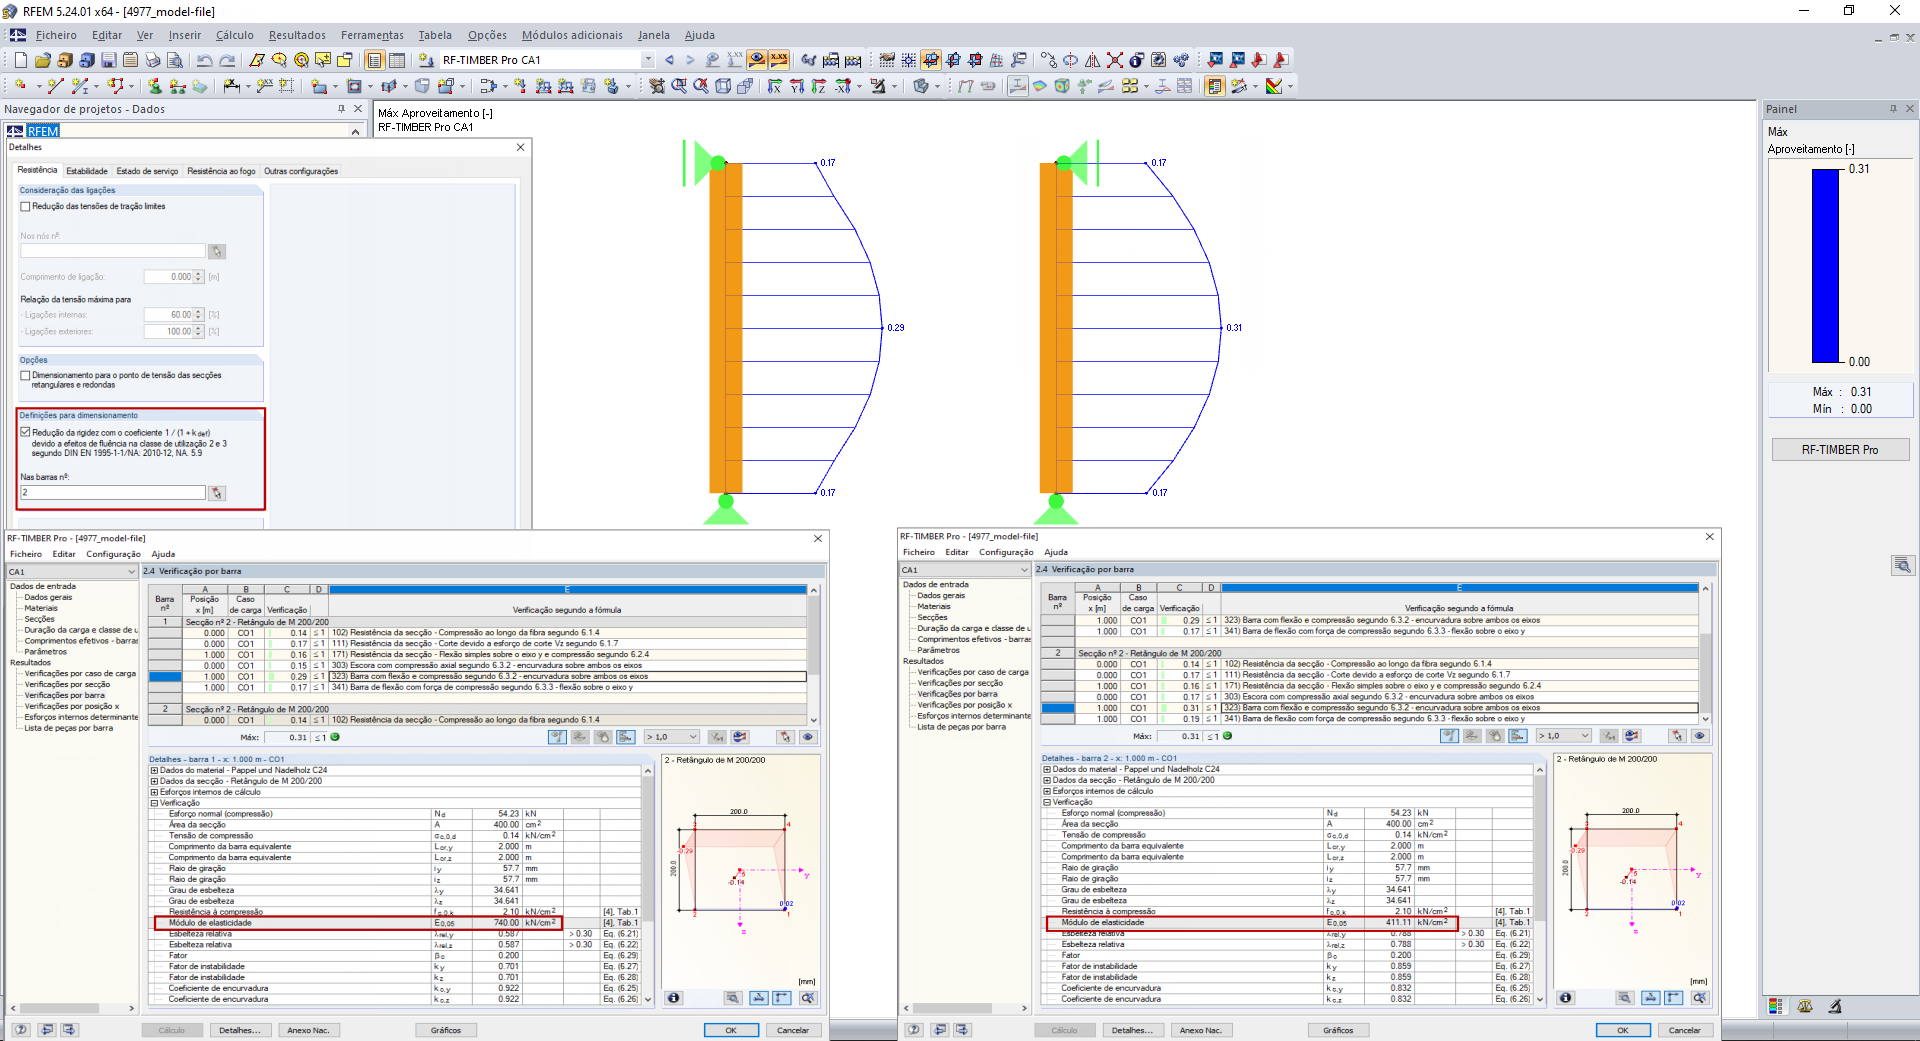The width and height of the screenshot is (1920, 1041).
Task: Click the info icon under left section graphic
Action: pyautogui.click(x=674, y=998)
